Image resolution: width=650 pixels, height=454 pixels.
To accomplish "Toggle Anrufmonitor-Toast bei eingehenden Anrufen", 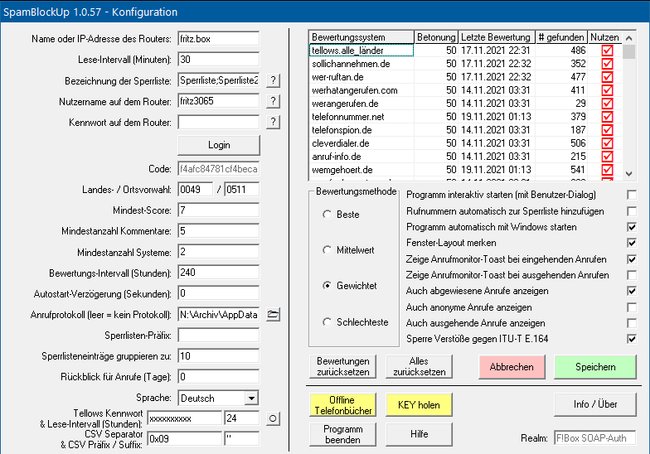I will point(631,259).
